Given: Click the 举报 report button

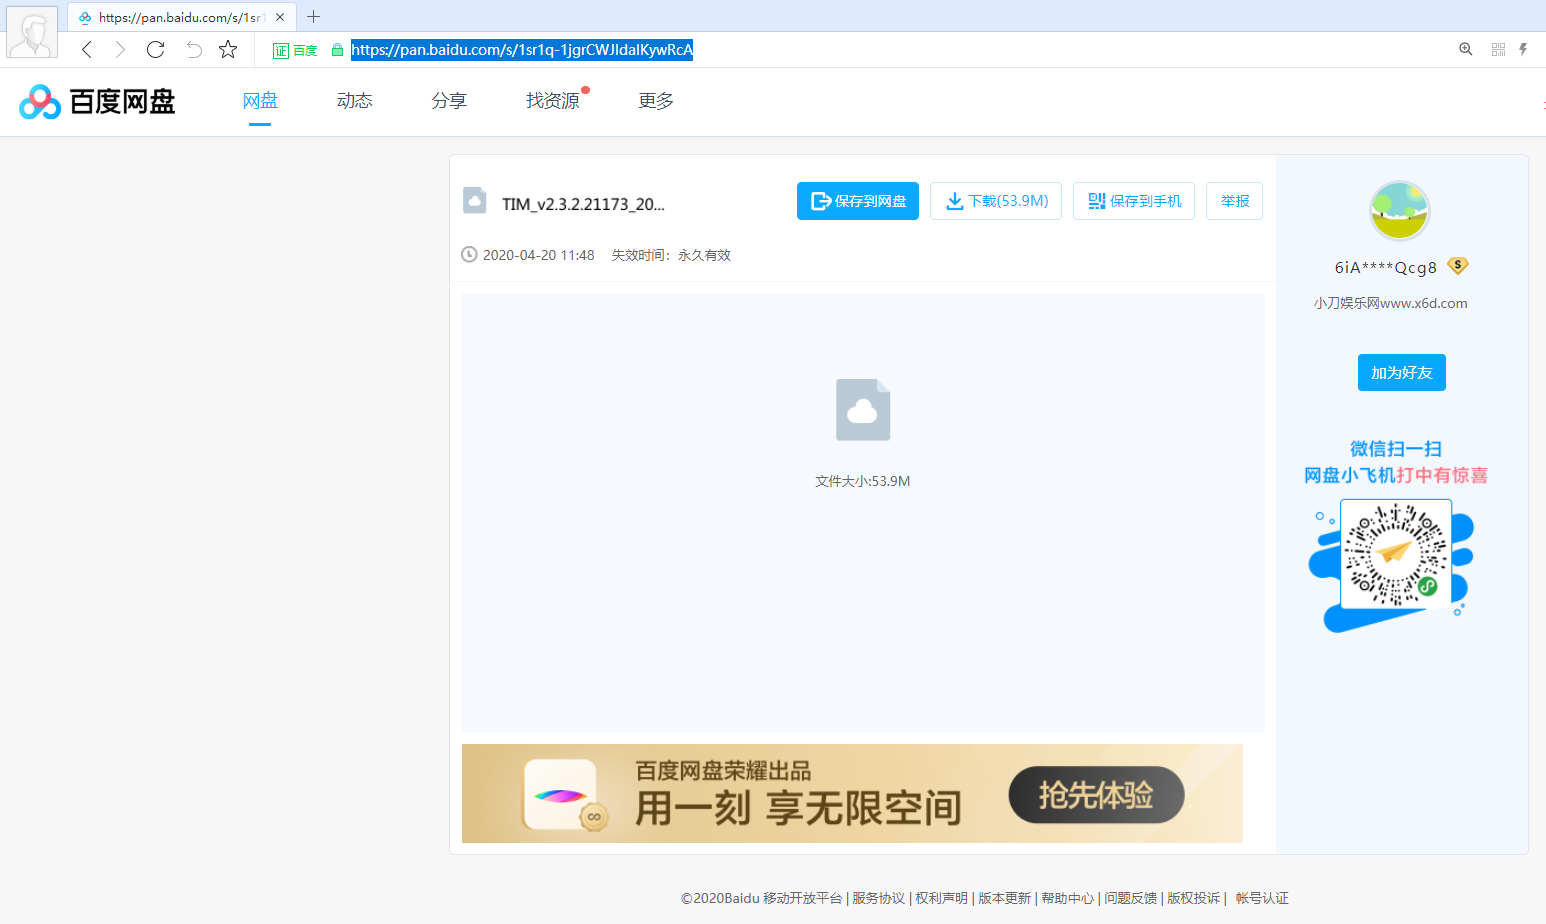Looking at the screenshot, I should tap(1235, 201).
